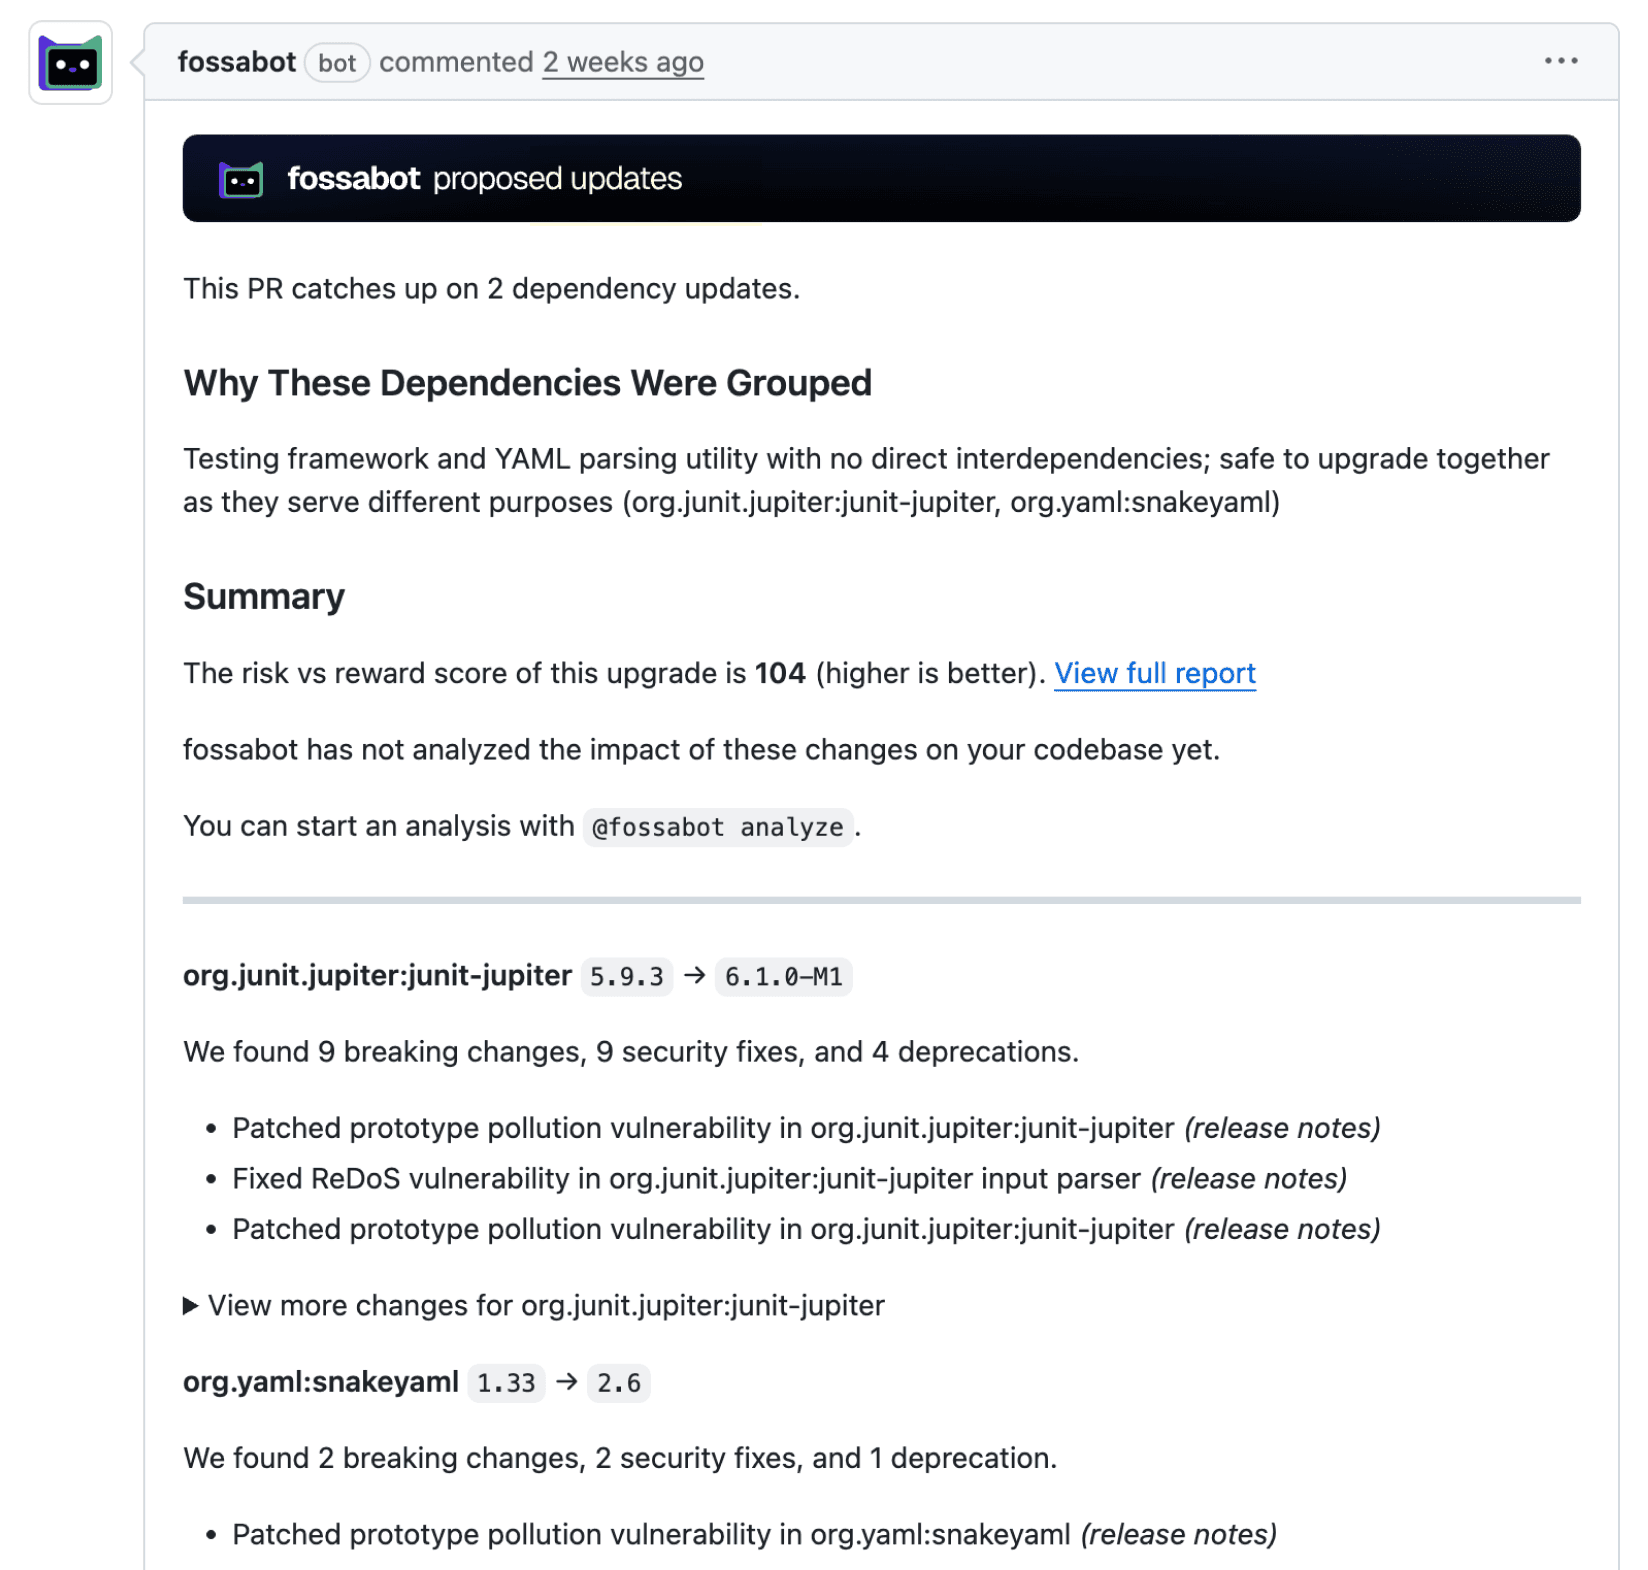The image size is (1648, 1570).
Task: Open the View full report link
Action: (x=1155, y=674)
